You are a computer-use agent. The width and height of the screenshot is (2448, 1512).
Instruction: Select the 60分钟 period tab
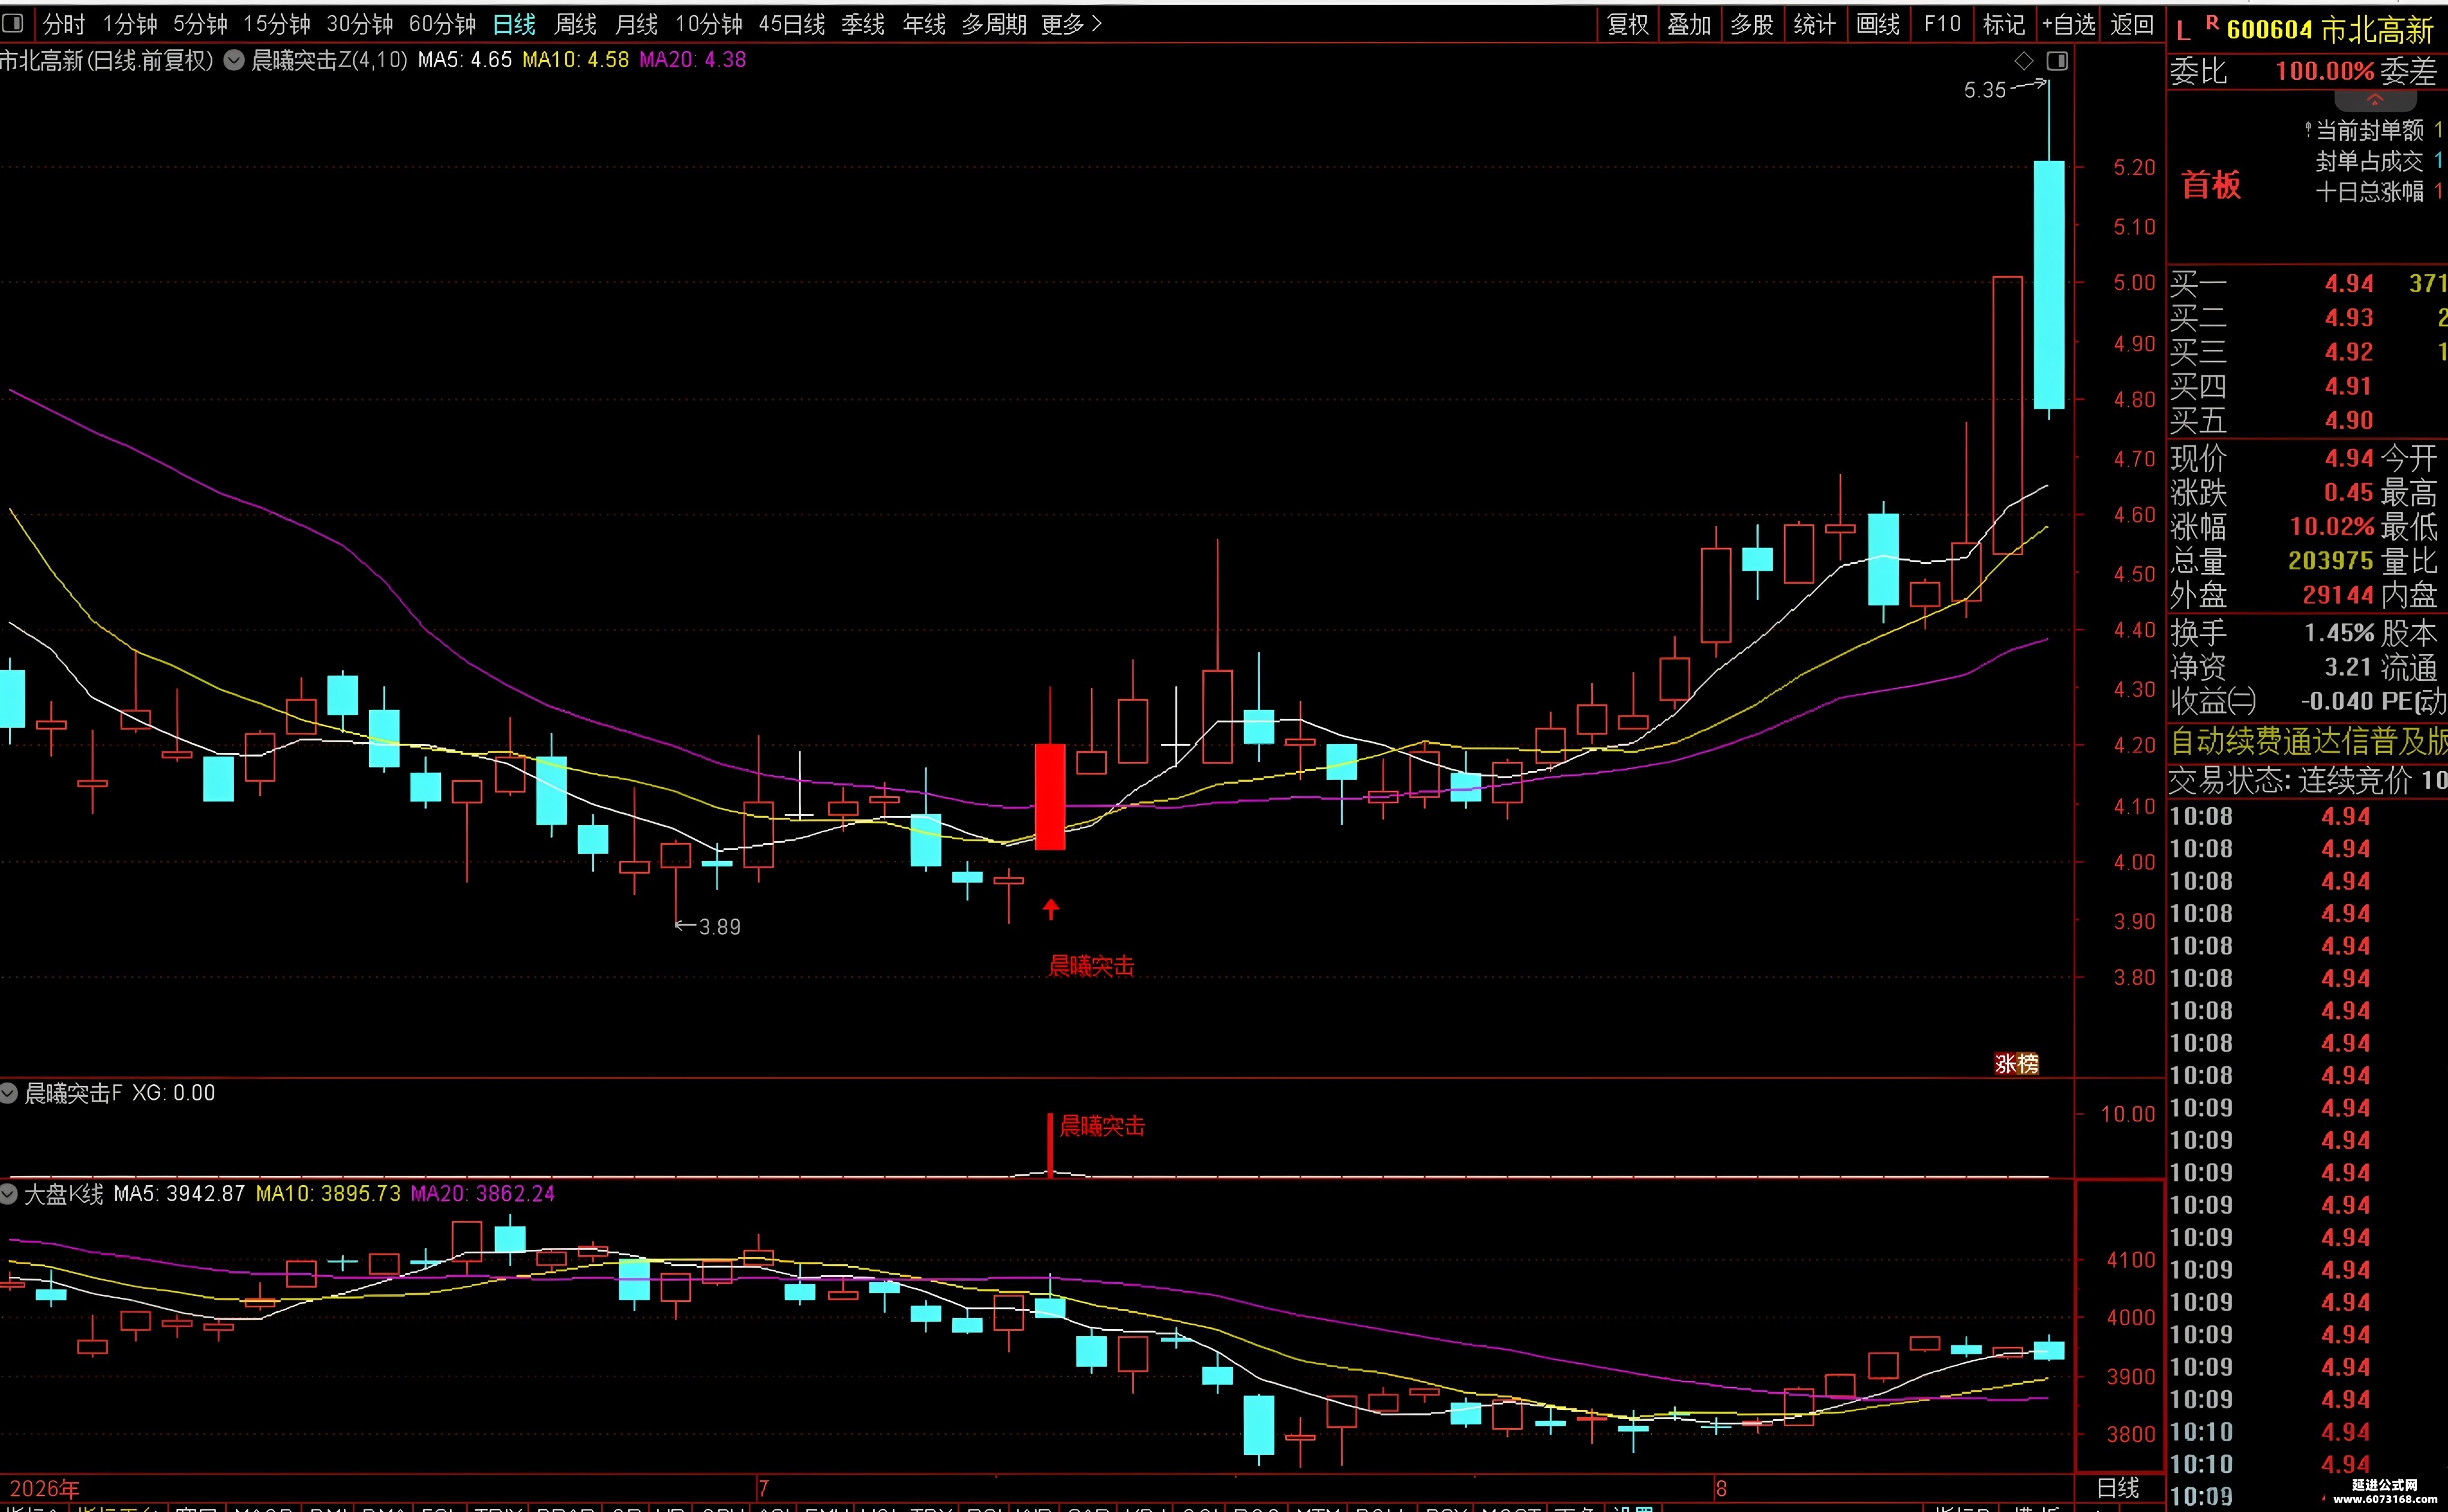(442, 24)
